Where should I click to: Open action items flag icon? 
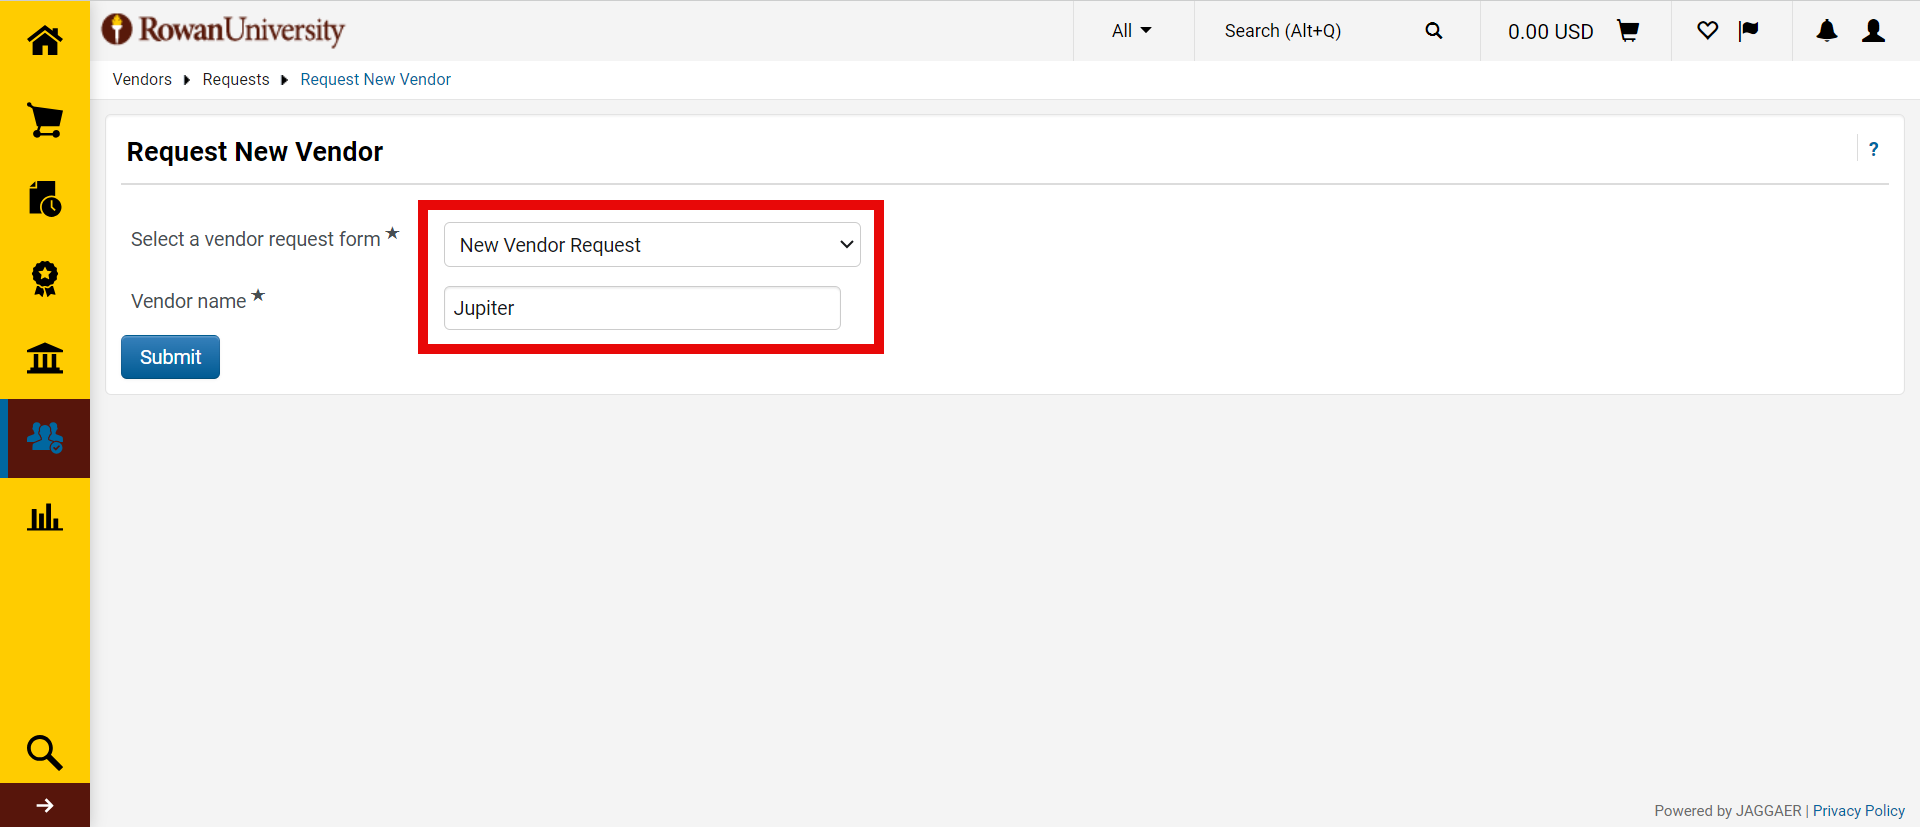tap(1749, 31)
